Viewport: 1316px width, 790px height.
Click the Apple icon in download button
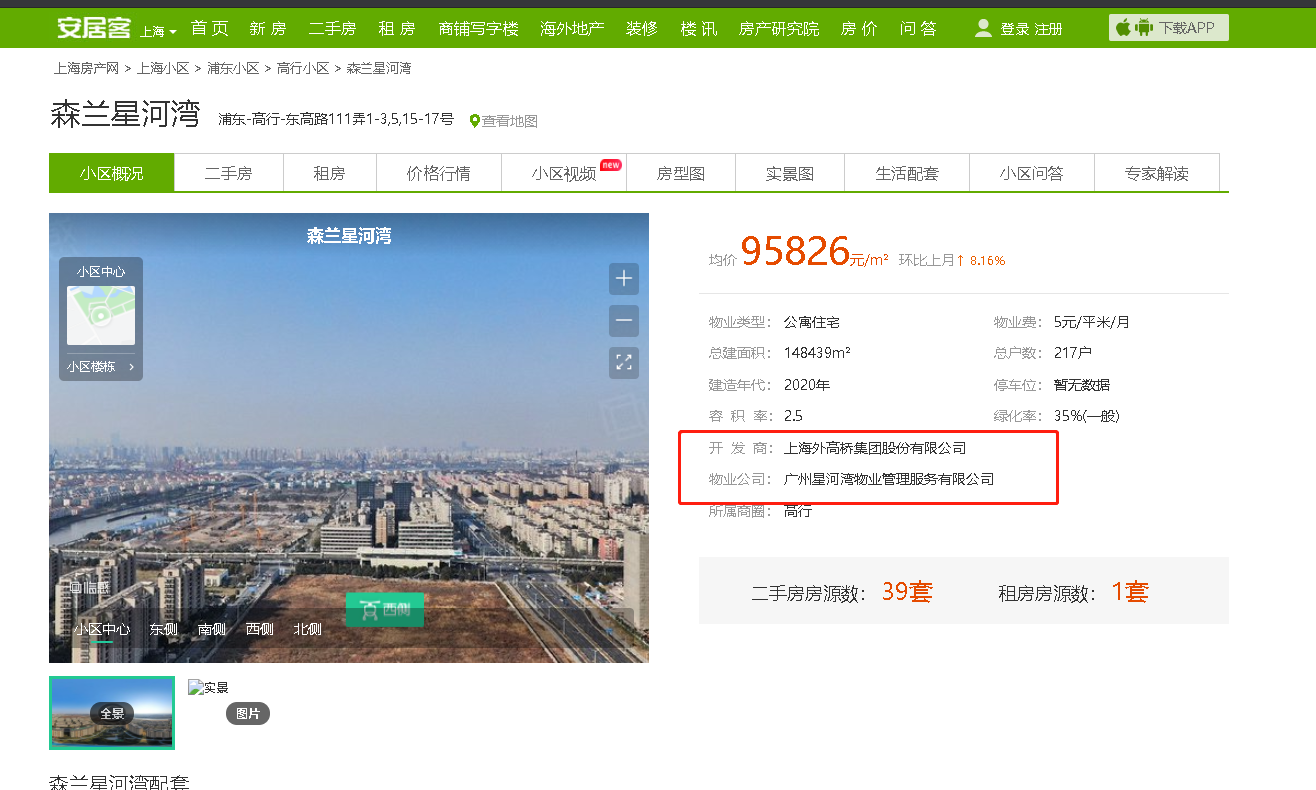tap(1123, 28)
